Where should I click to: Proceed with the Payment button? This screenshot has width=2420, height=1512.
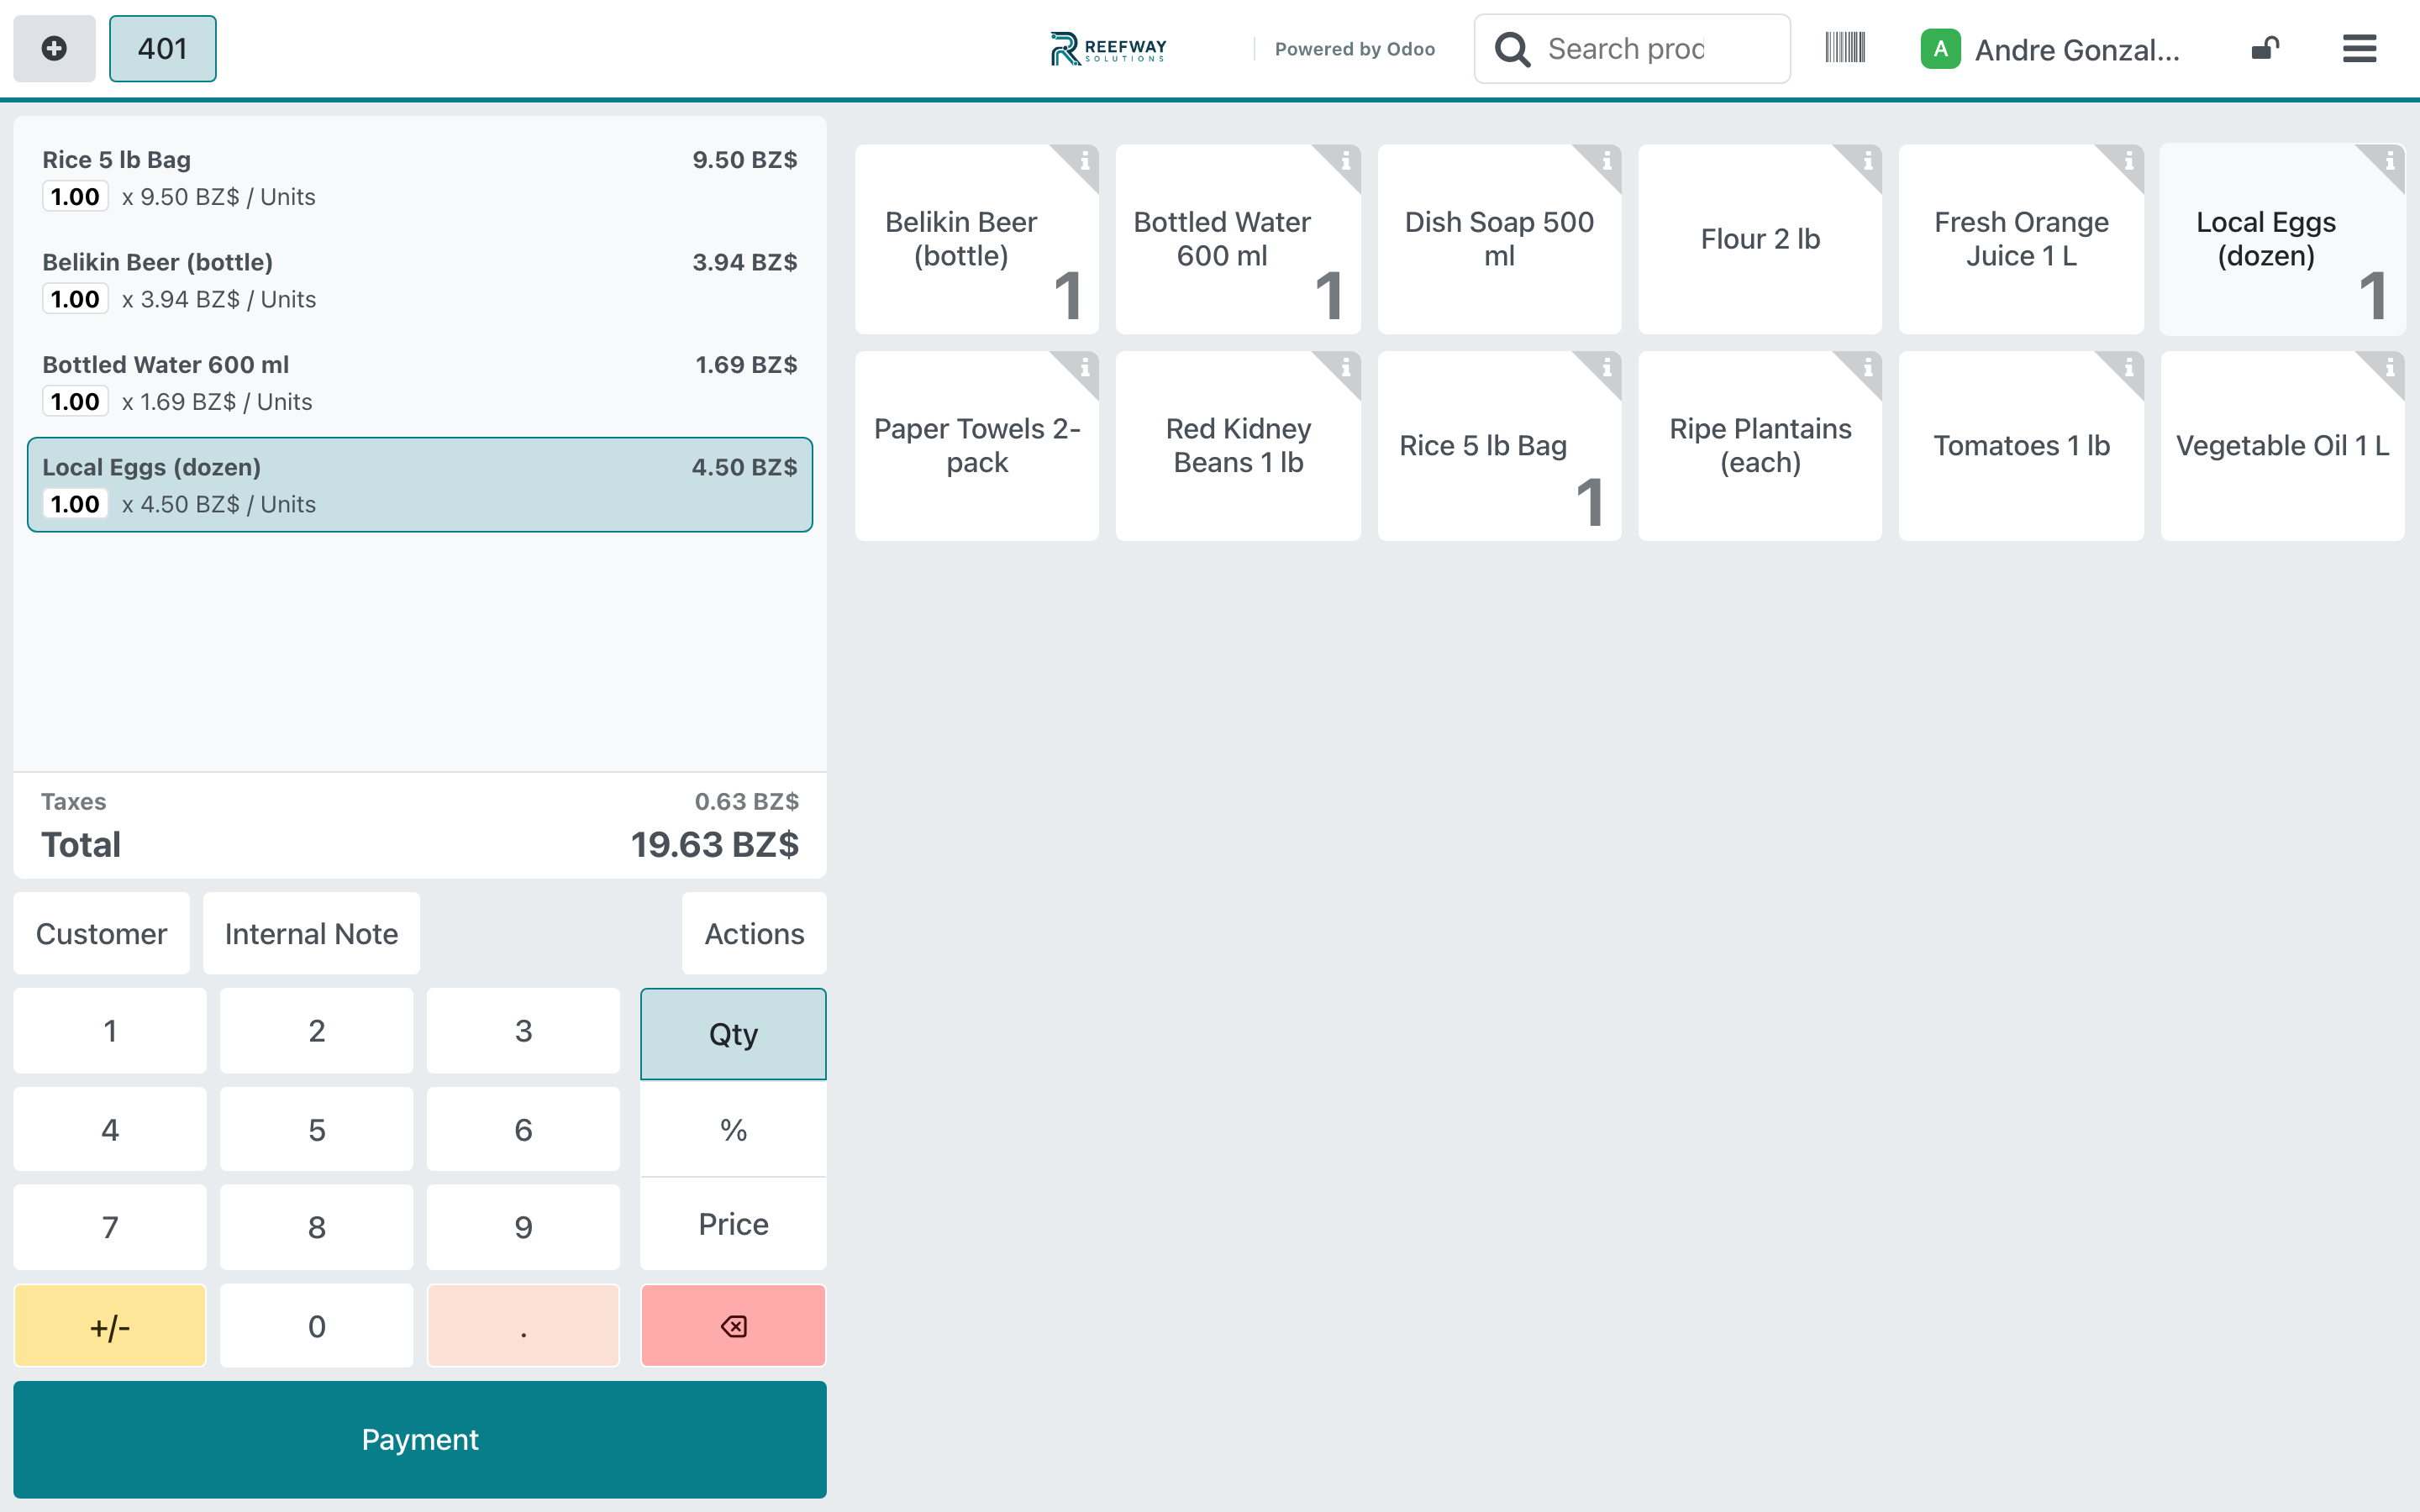coord(420,1439)
